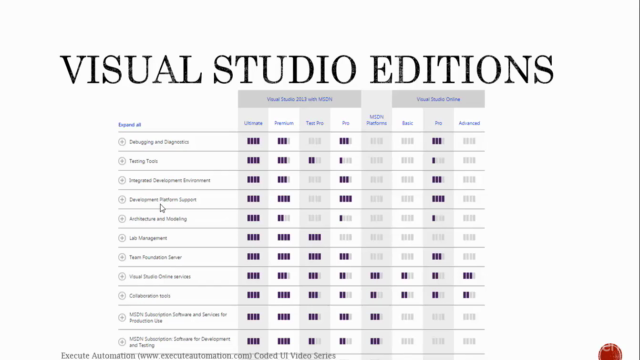640x360 pixels.
Task: Click Ultimate rating bars for Debugging and Diagnostics
Action: tap(253, 141)
